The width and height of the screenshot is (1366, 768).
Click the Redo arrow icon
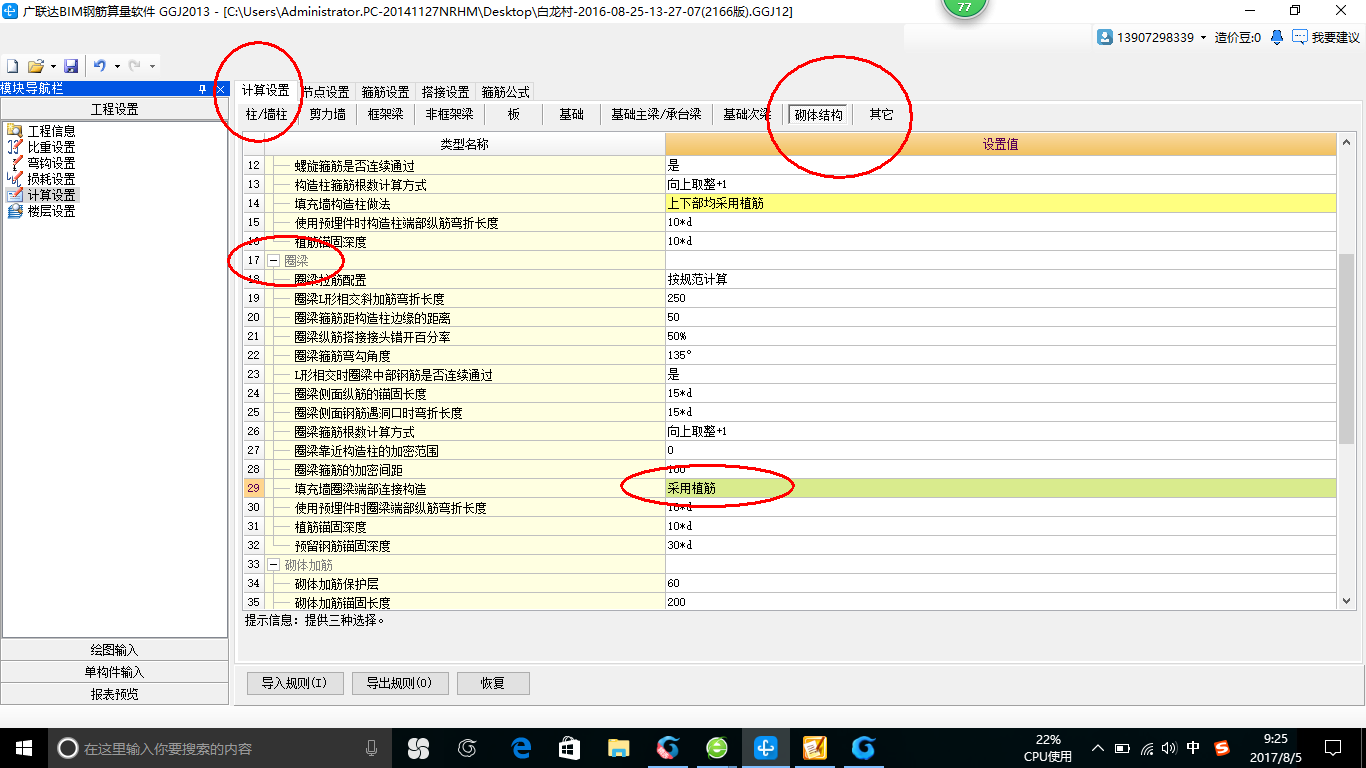tap(134, 66)
